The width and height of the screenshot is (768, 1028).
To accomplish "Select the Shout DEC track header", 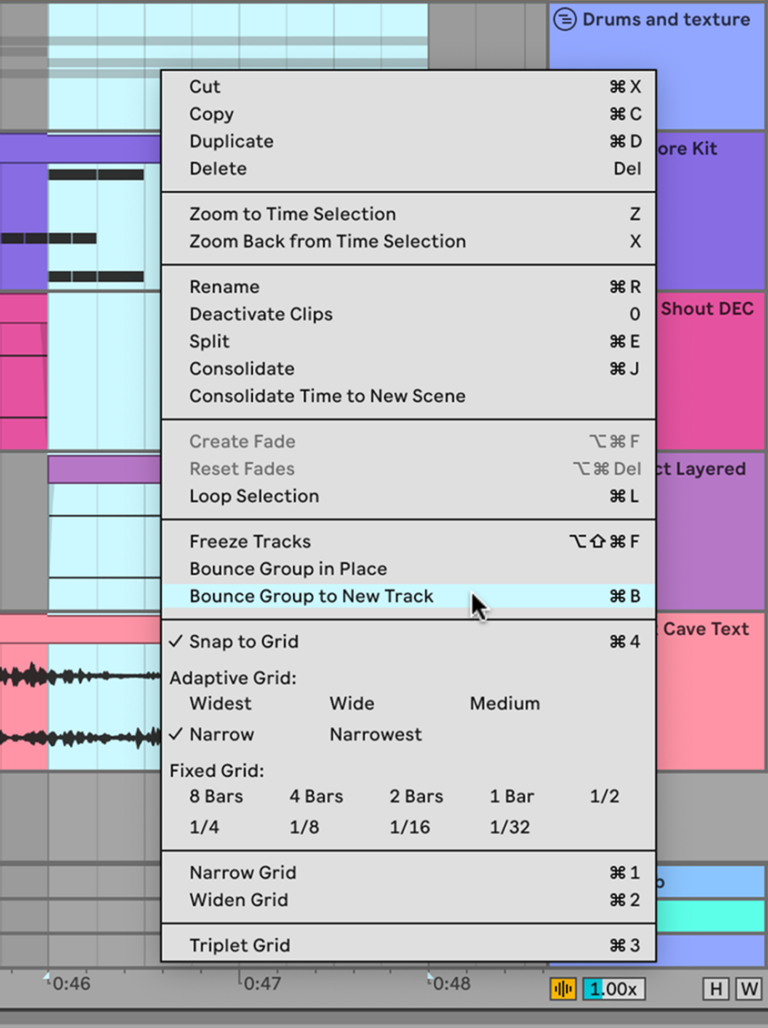I will (x=710, y=309).
